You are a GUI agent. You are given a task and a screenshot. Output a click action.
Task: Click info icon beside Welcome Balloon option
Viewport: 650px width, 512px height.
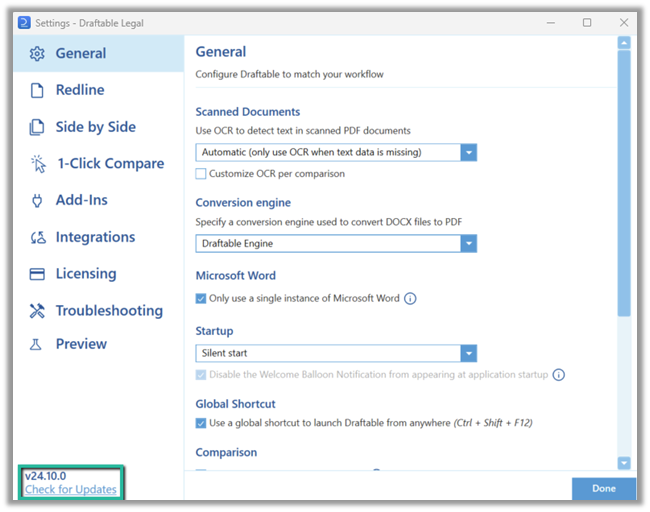tap(559, 375)
